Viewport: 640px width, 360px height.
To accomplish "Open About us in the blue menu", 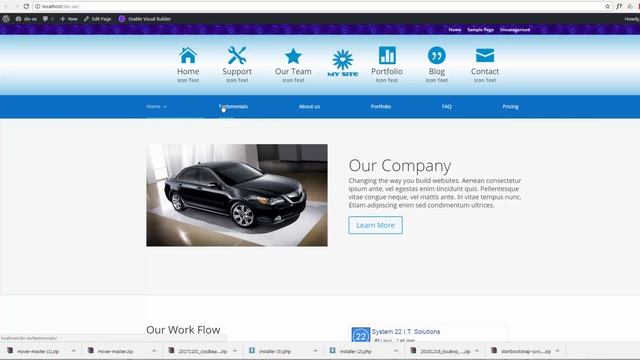I will [x=309, y=107].
